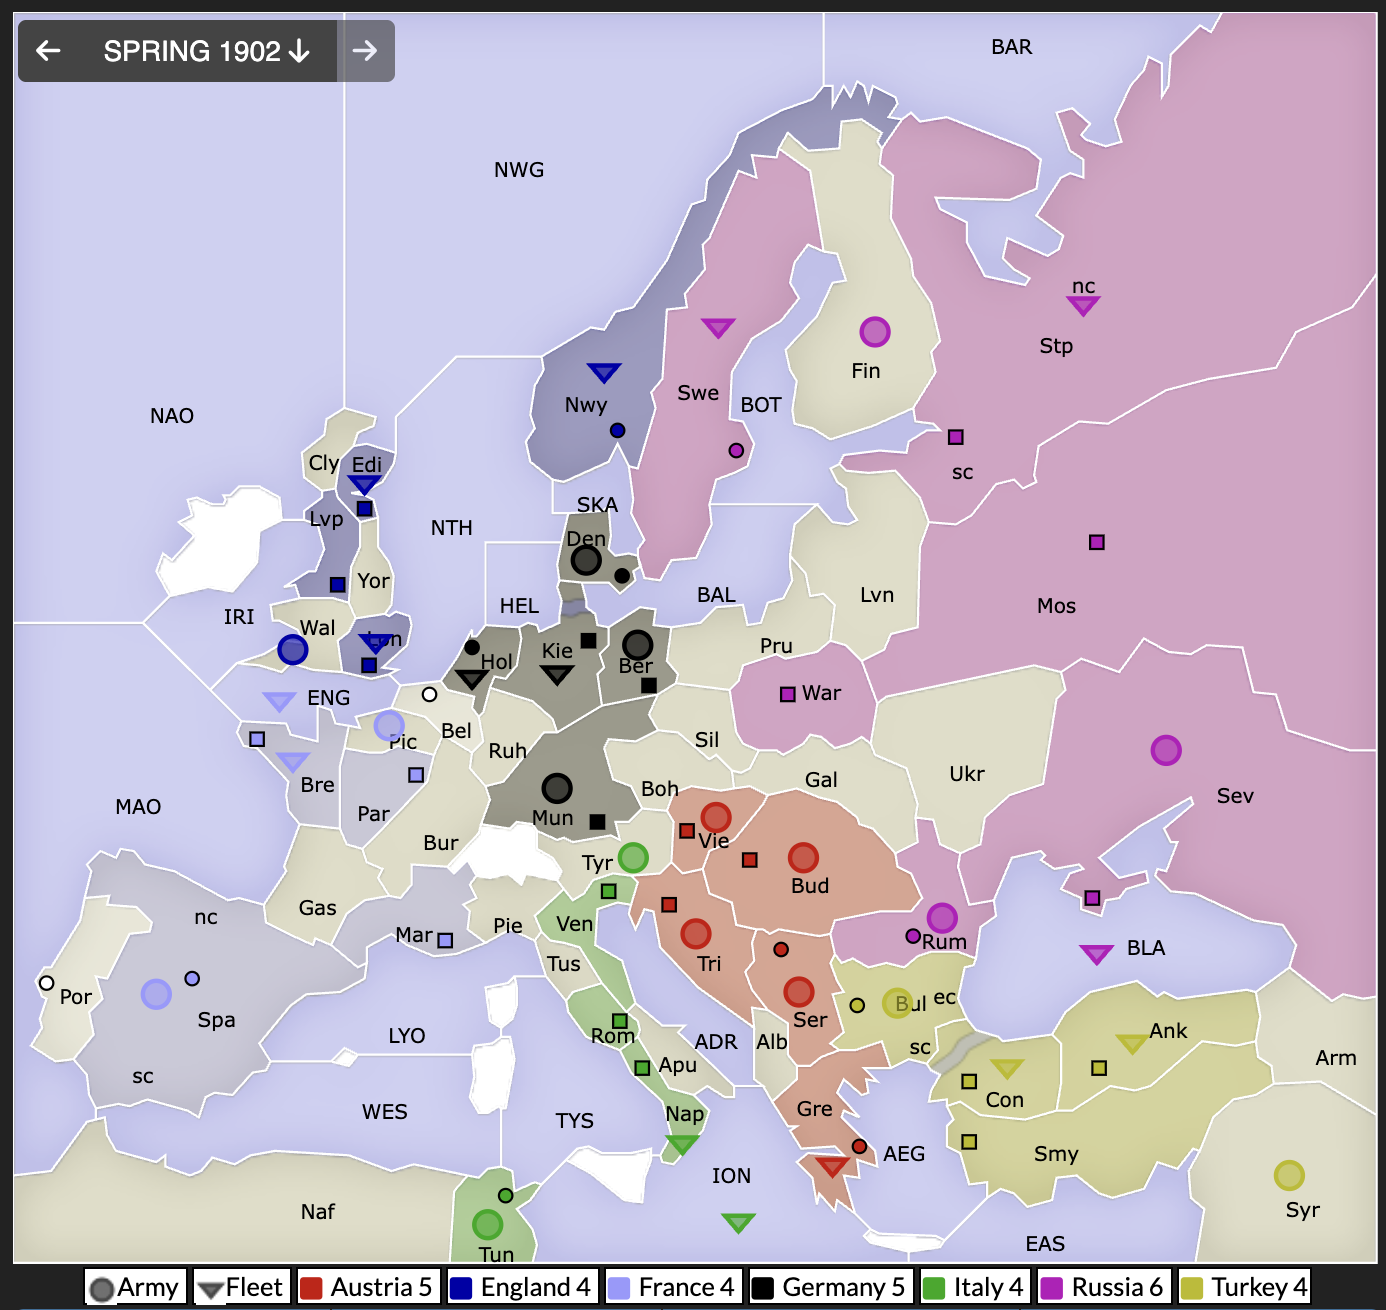Viewport: 1386px width, 1310px height.
Task: Select the Italian fleet in the Ionian Sea
Action: pos(738,1222)
